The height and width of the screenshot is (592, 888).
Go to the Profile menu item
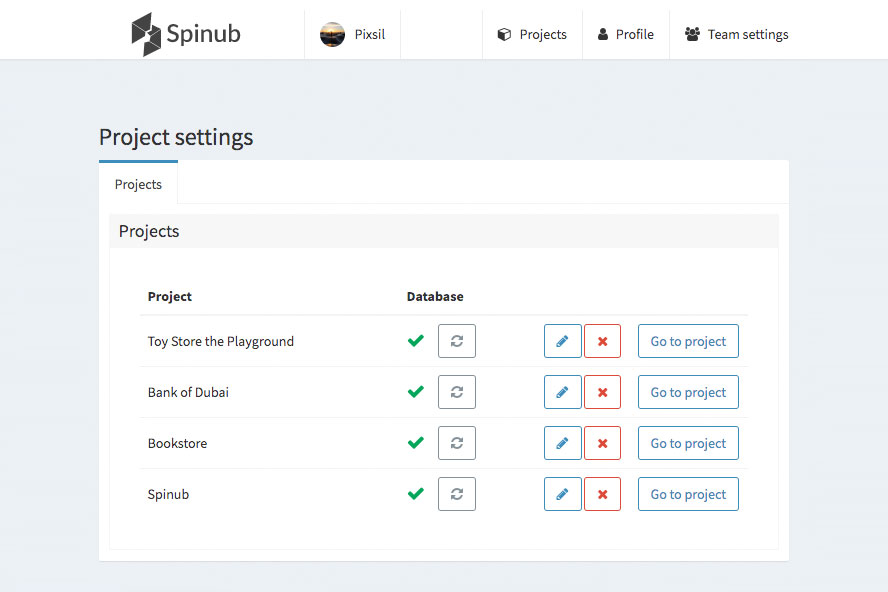coord(625,34)
